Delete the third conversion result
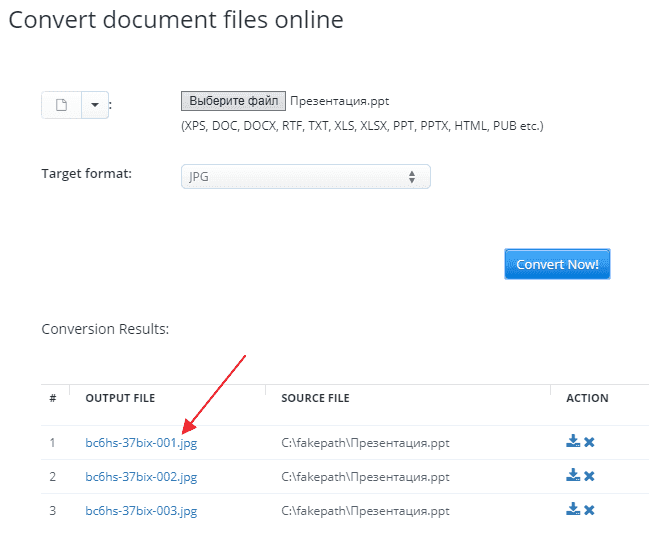Screen dimensions: 657x549 click(x=589, y=510)
